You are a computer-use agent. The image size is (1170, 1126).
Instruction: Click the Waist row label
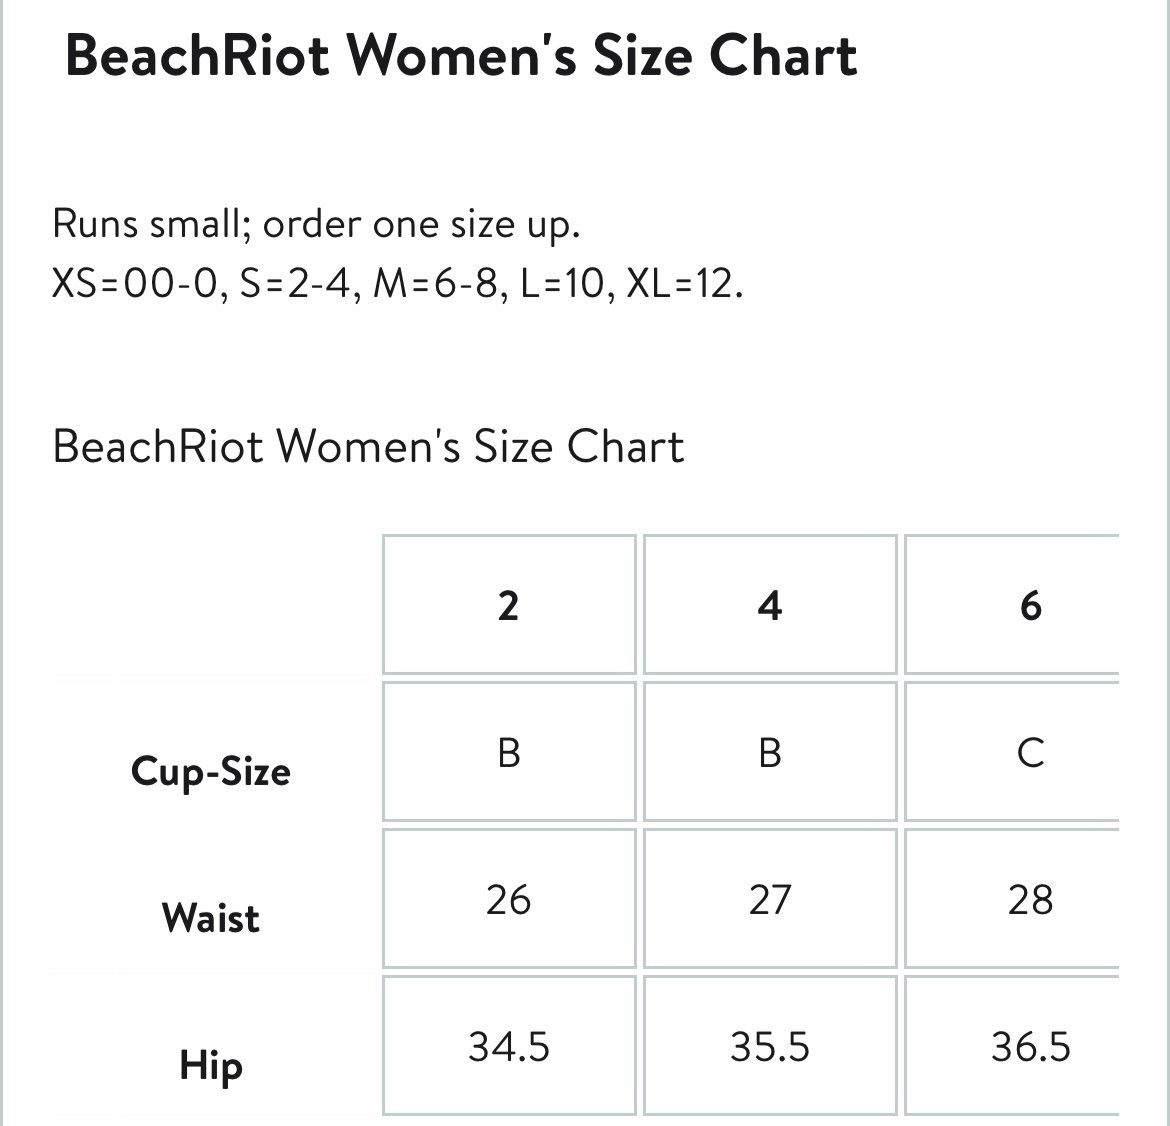click(210, 917)
